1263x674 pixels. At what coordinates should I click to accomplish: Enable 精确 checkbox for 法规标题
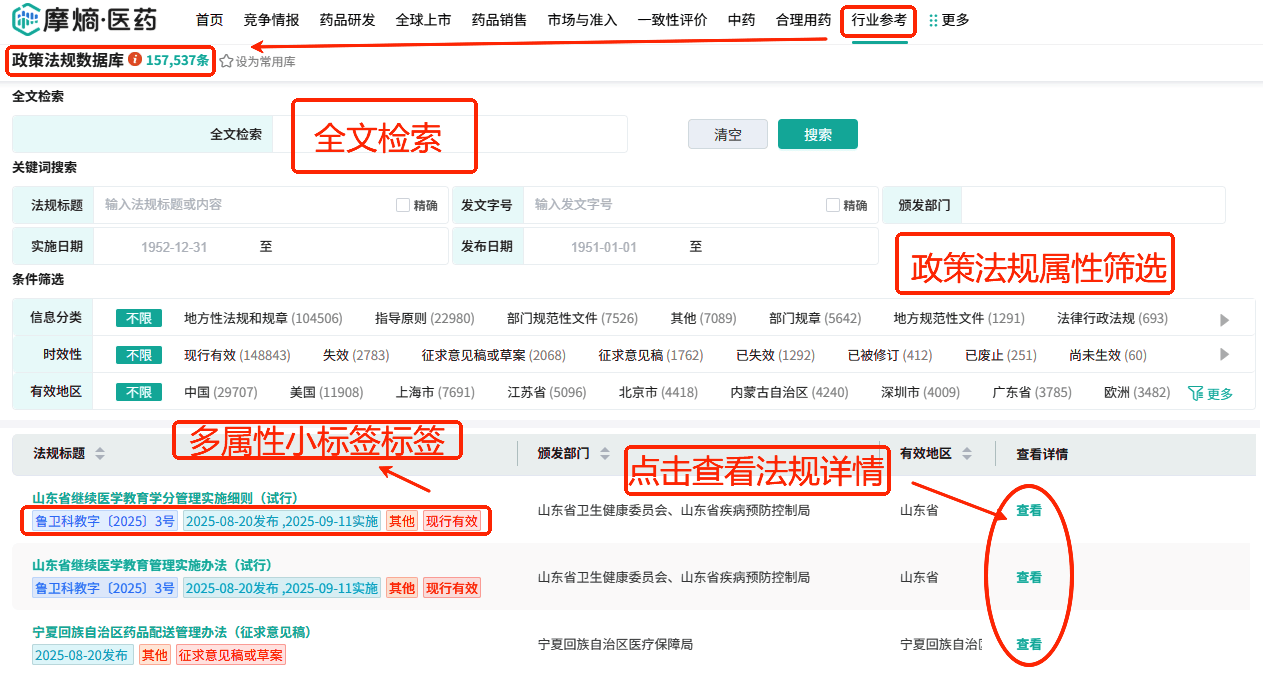point(403,205)
